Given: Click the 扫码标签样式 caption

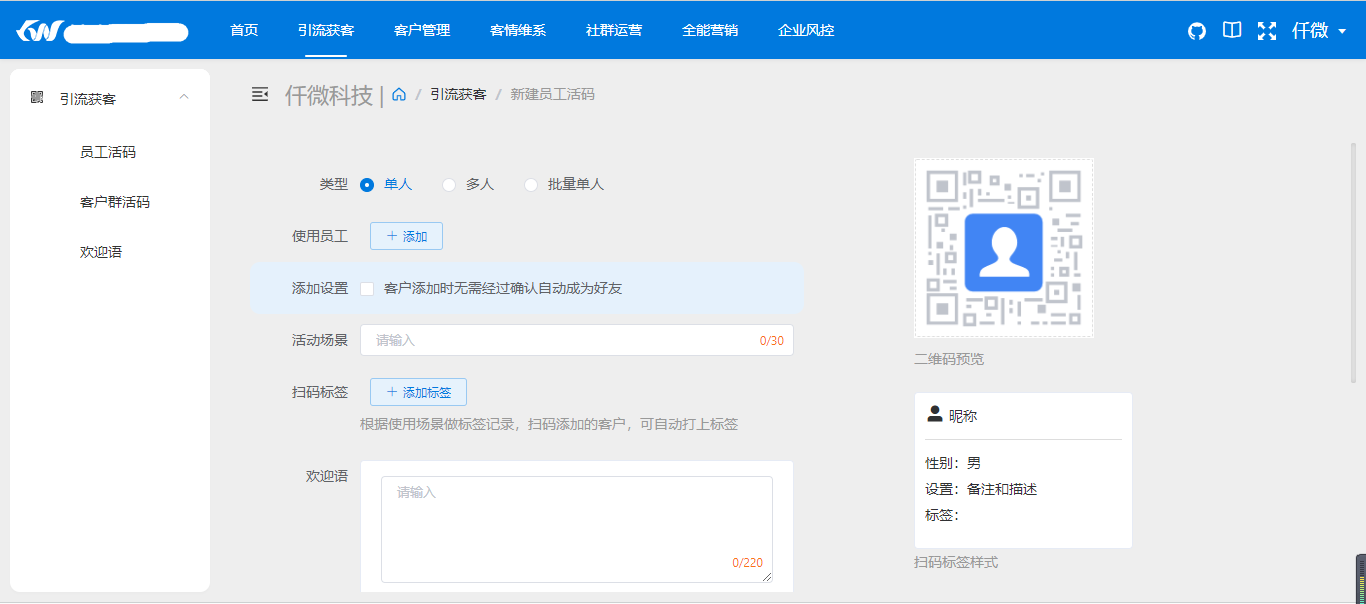Looking at the screenshot, I should [x=956, y=562].
